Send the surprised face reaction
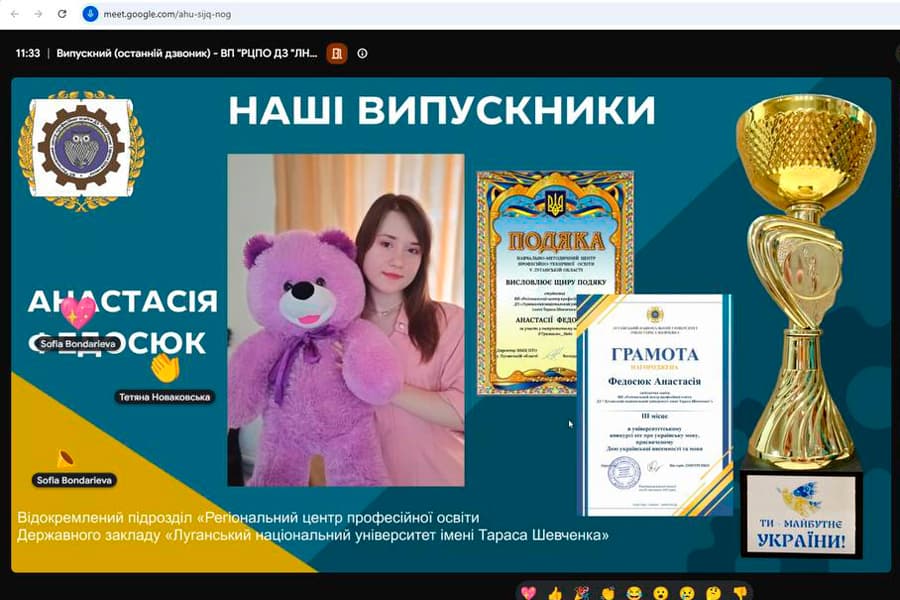The height and width of the screenshot is (600, 900). [661, 593]
